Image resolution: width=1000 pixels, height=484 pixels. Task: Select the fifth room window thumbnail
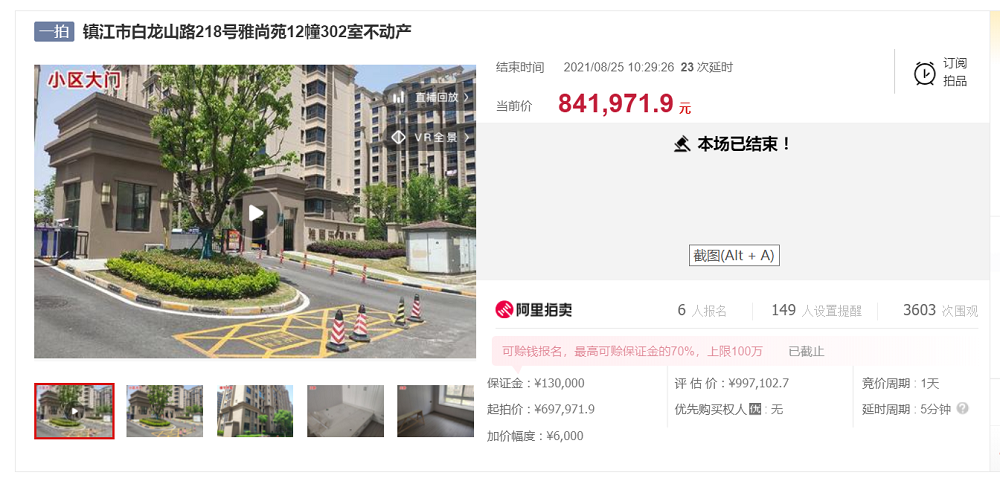436,411
